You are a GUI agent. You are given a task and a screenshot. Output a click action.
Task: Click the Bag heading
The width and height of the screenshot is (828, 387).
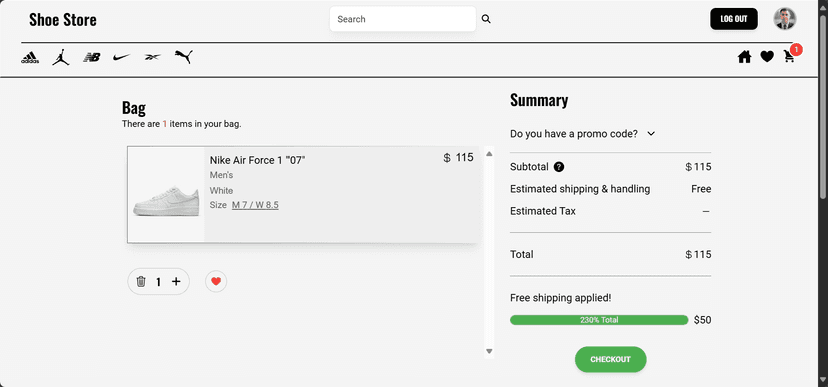tap(134, 108)
